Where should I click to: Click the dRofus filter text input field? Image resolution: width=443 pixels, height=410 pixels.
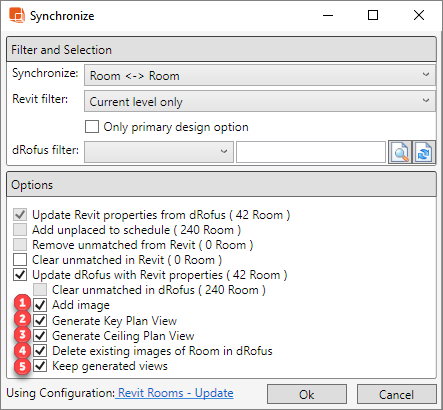point(311,152)
